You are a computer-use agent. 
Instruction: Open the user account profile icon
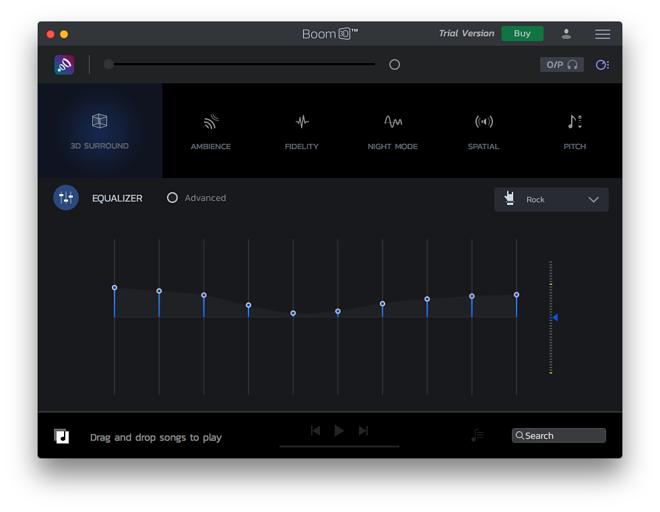[x=566, y=34]
